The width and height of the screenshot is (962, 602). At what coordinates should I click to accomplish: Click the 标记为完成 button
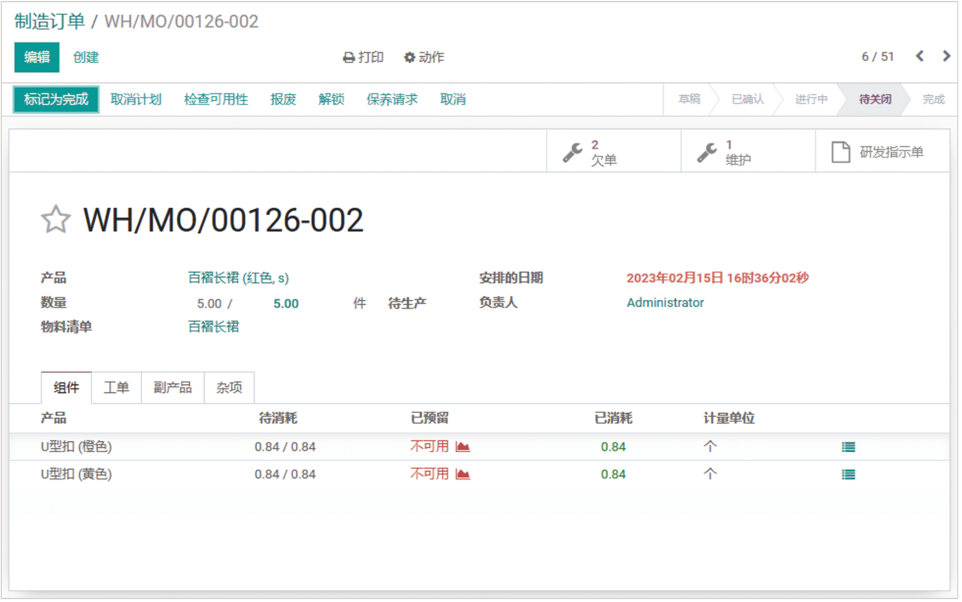point(56,100)
